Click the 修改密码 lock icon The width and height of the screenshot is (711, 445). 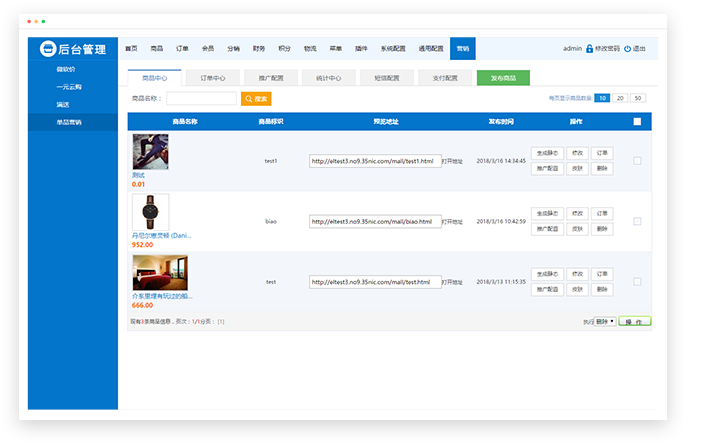coord(590,48)
